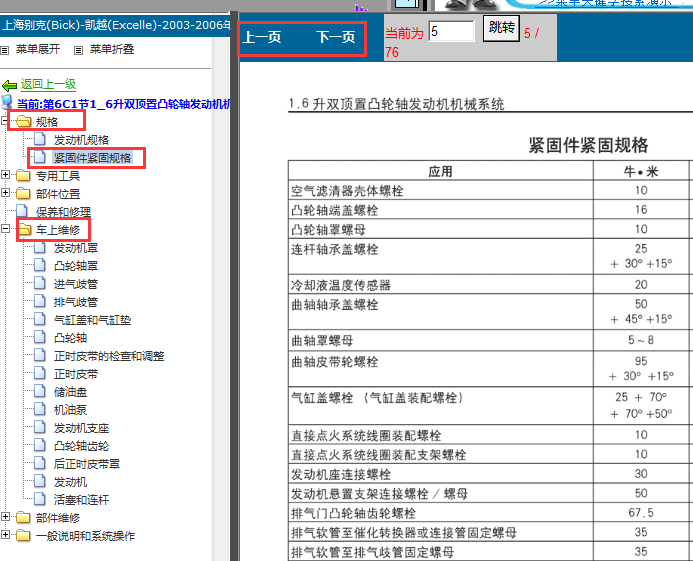
Task: Click the 专用工具 folder icon
Action: click(23, 176)
